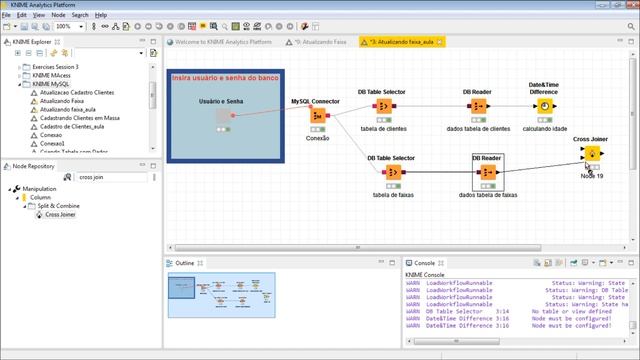Select the DB Reader 'dados tabela de faixas' node
The height and width of the screenshot is (360, 640).
pyautogui.click(x=488, y=172)
